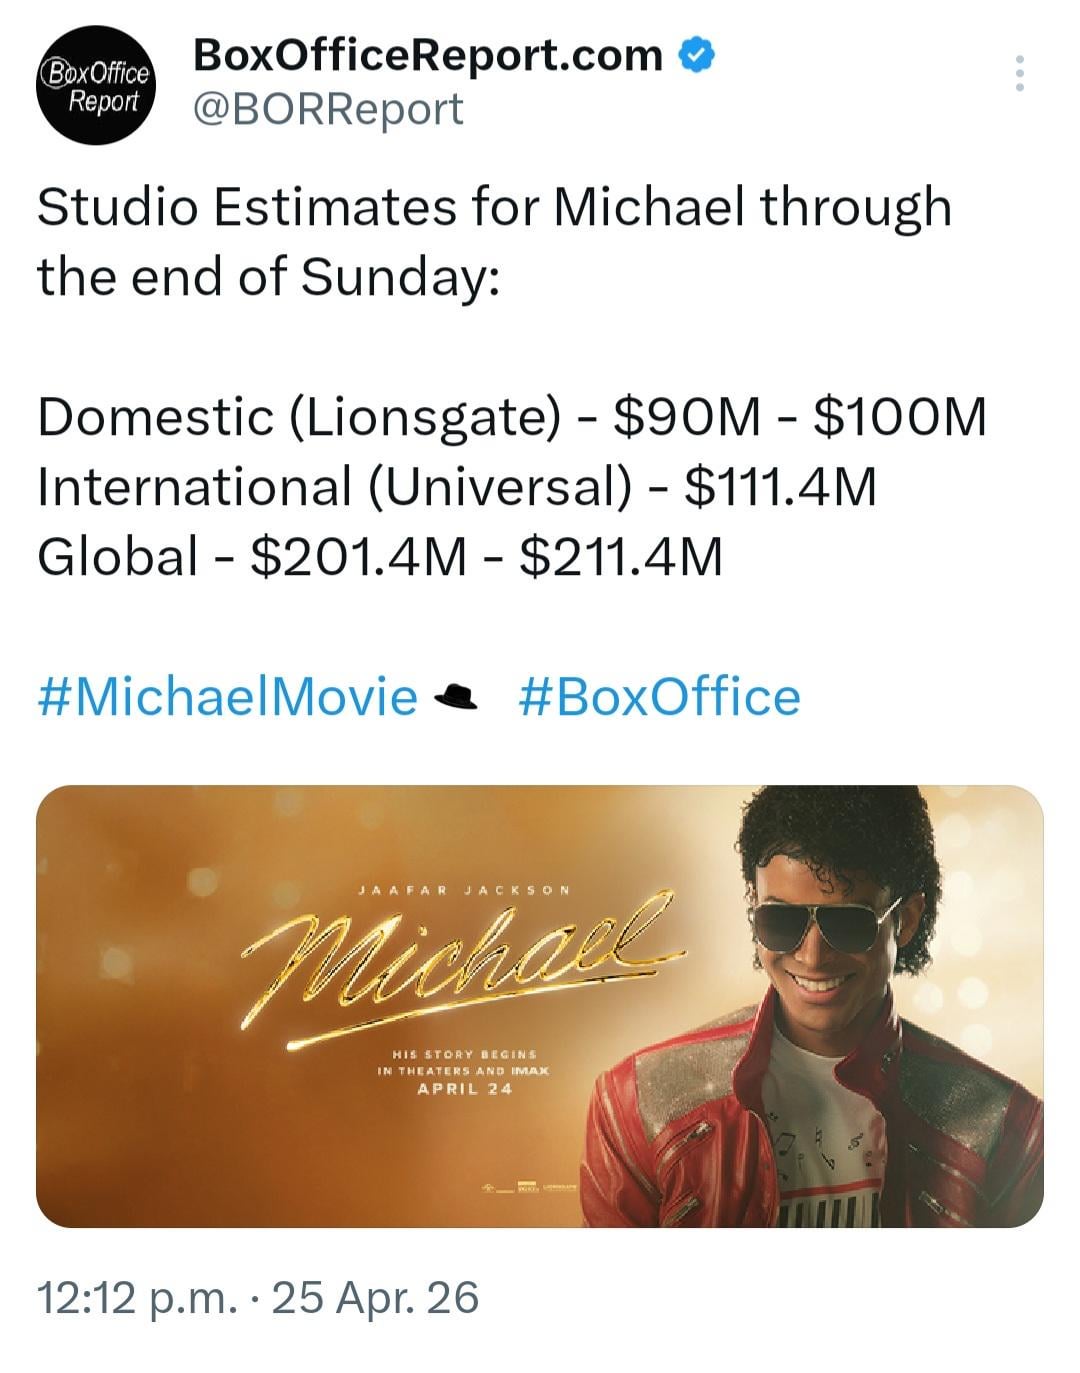Click the 'Jaafar Jackson' credit on poster
Screen dimensions: 1080x1373
463,889
